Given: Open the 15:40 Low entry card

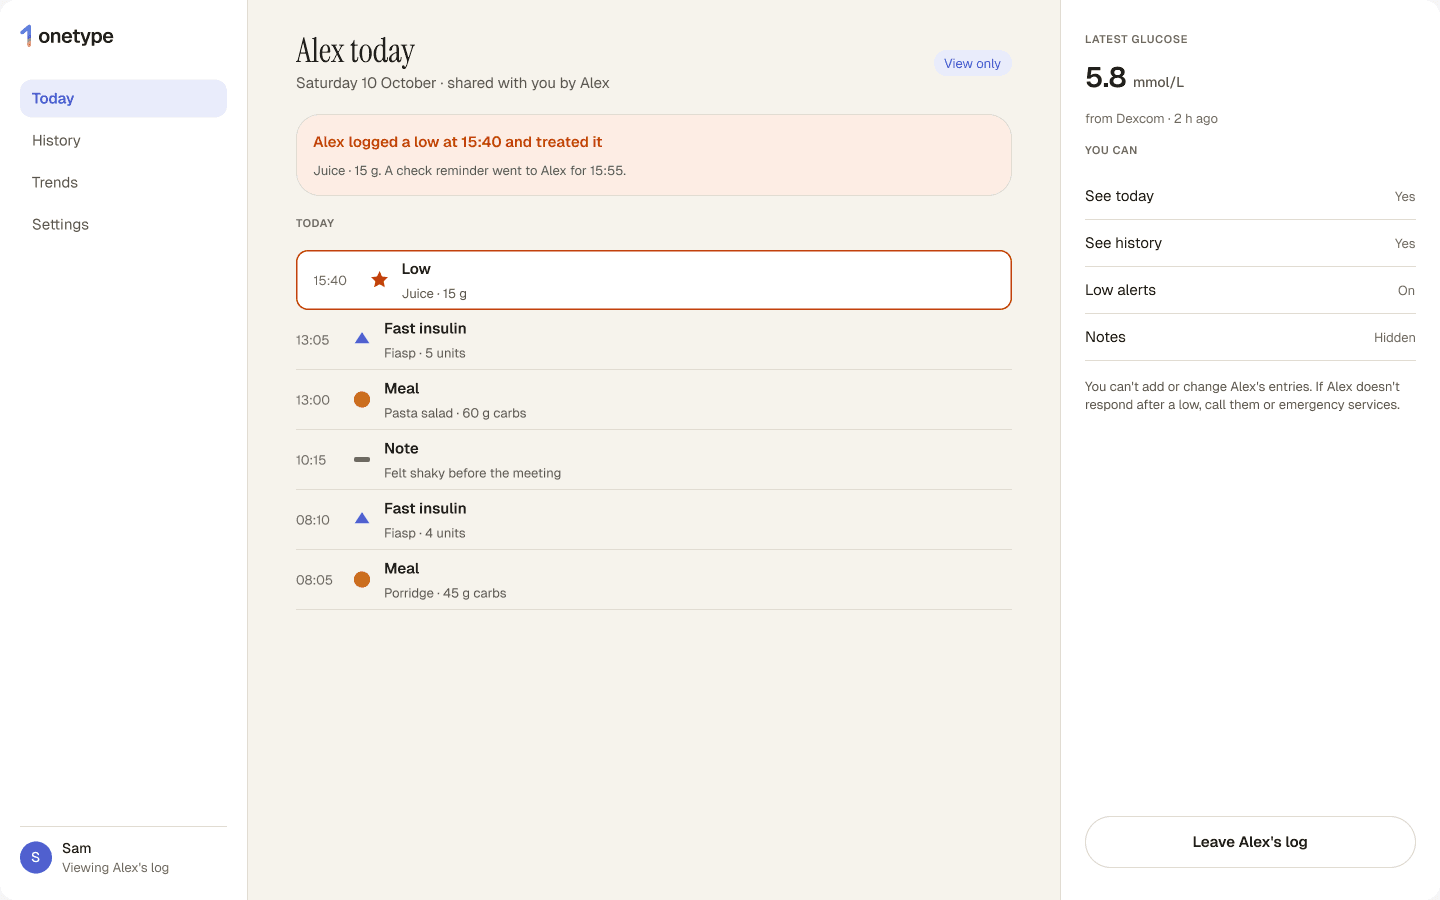Looking at the screenshot, I should pos(654,280).
